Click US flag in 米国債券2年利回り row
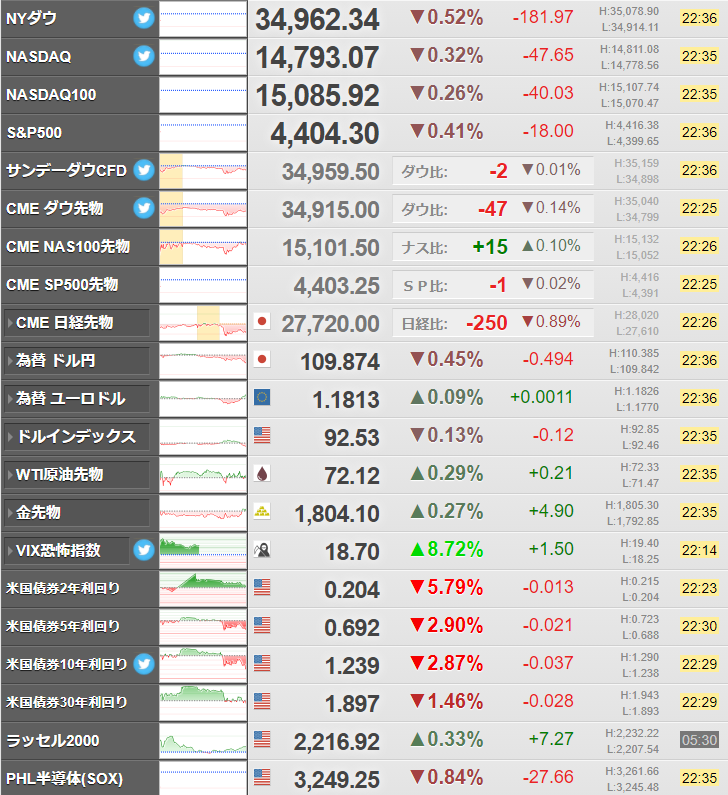This screenshot has width=728, height=795. pos(262,587)
